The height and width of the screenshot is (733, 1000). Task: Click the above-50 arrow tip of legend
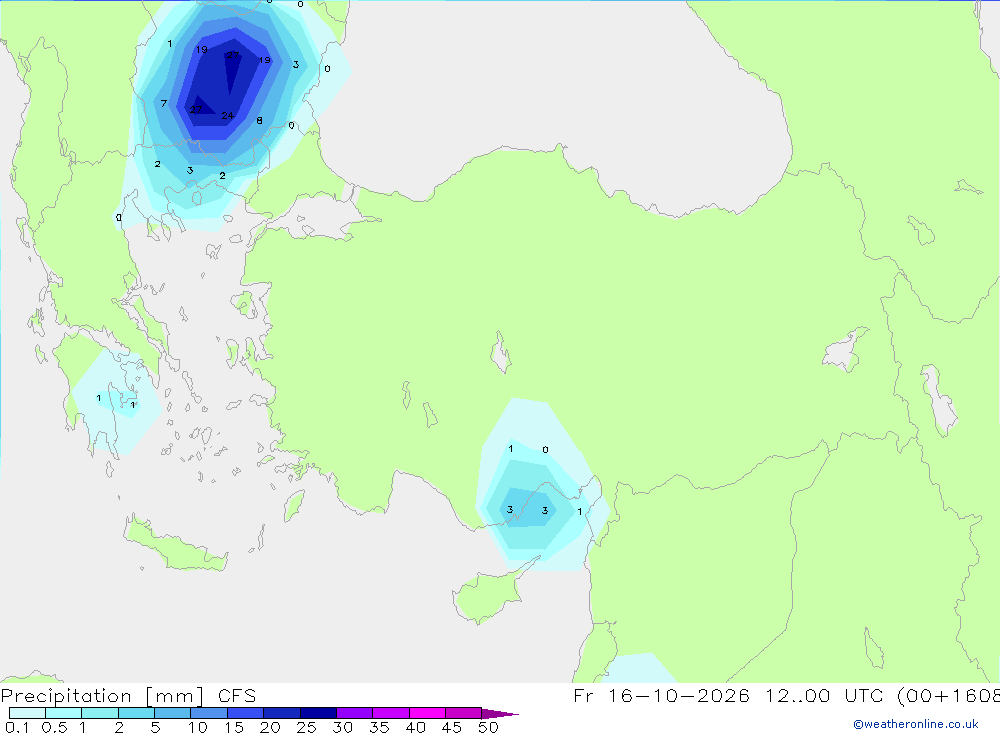click(x=499, y=713)
